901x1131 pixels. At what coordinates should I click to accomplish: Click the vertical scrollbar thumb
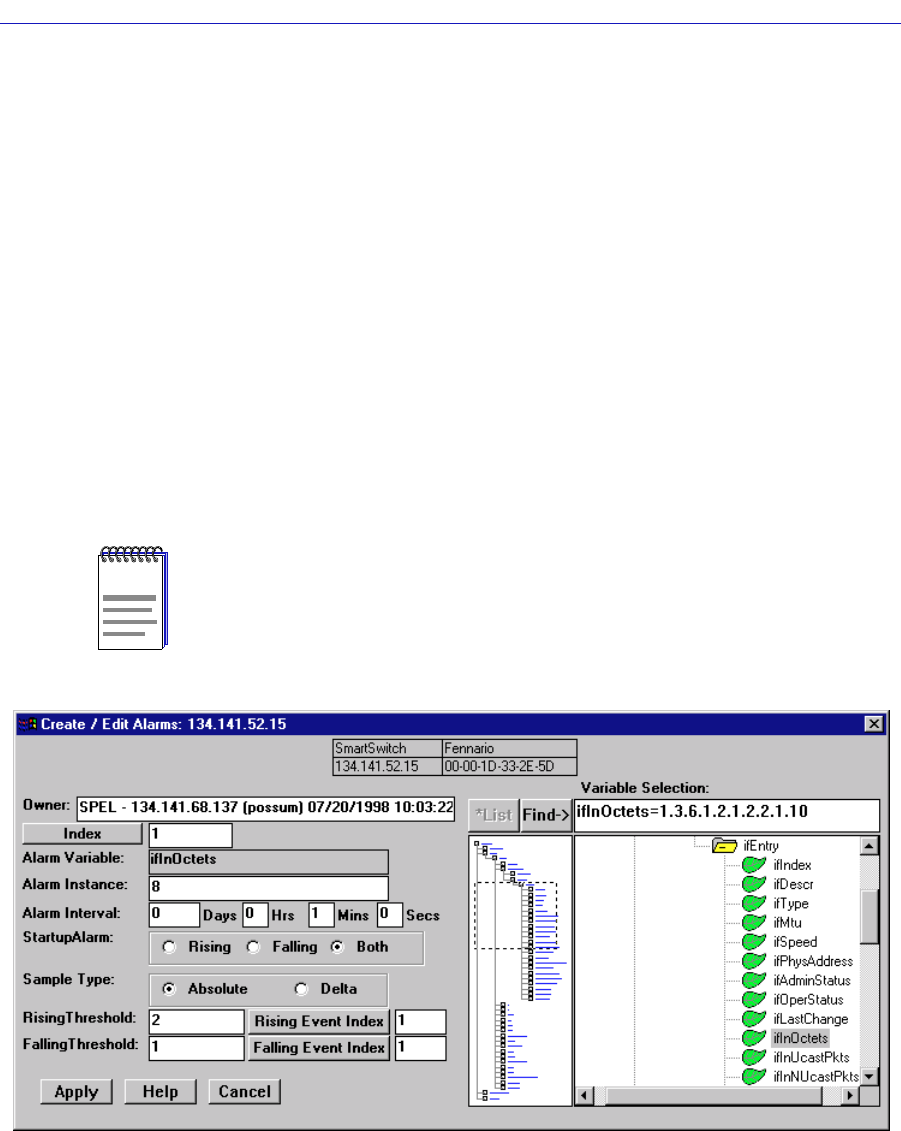coord(869,916)
